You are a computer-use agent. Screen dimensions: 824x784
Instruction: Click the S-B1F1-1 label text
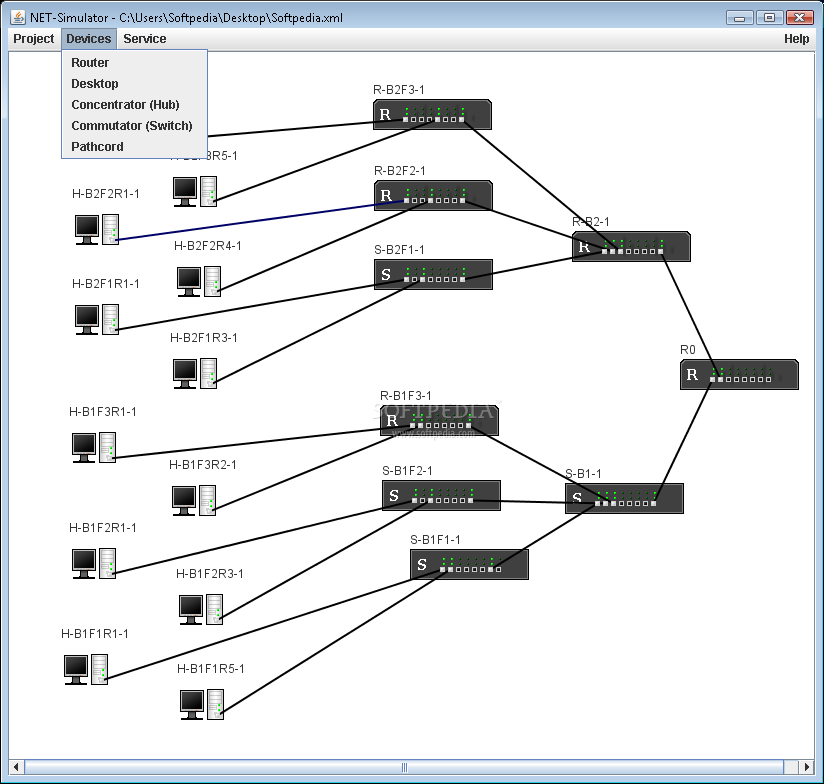(435, 540)
